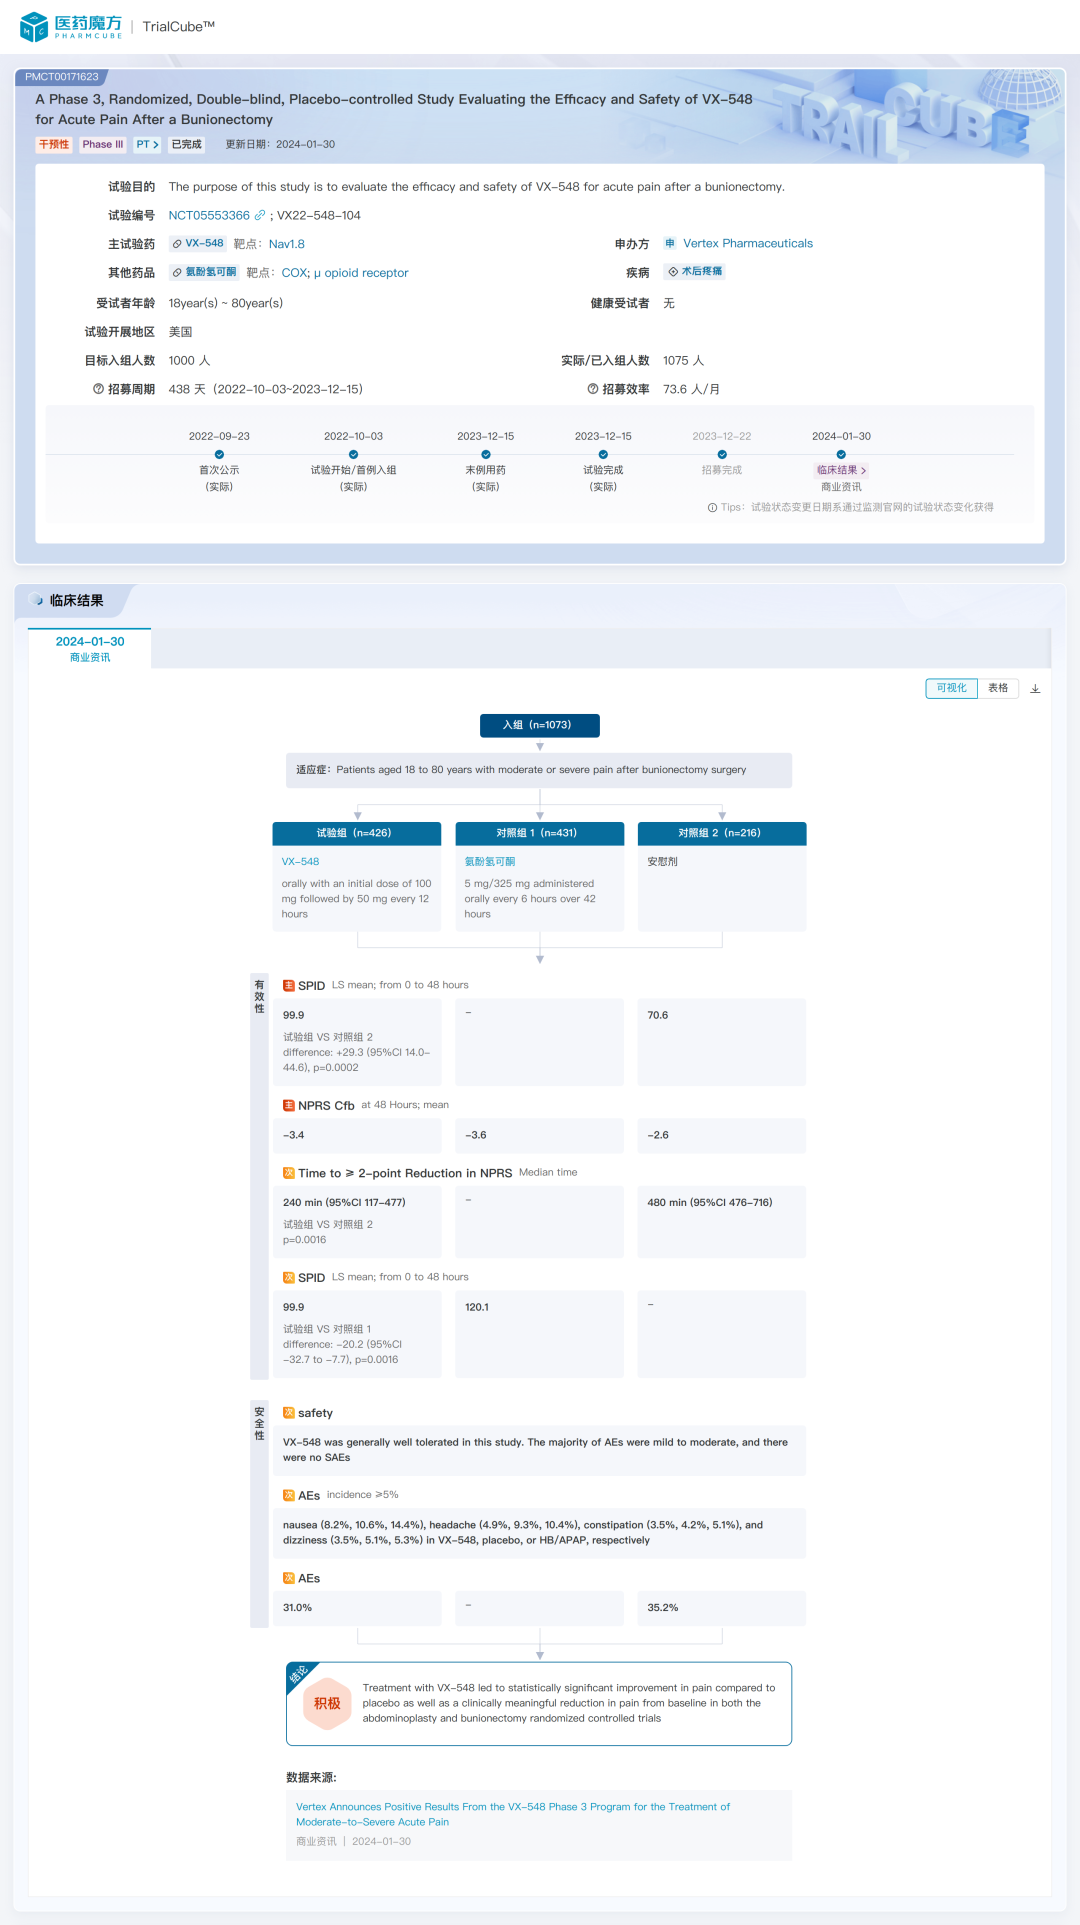The height and width of the screenshot is (1925, 1080).
Task: Switch to 可视化 visual view
Action: pos(951,688)
